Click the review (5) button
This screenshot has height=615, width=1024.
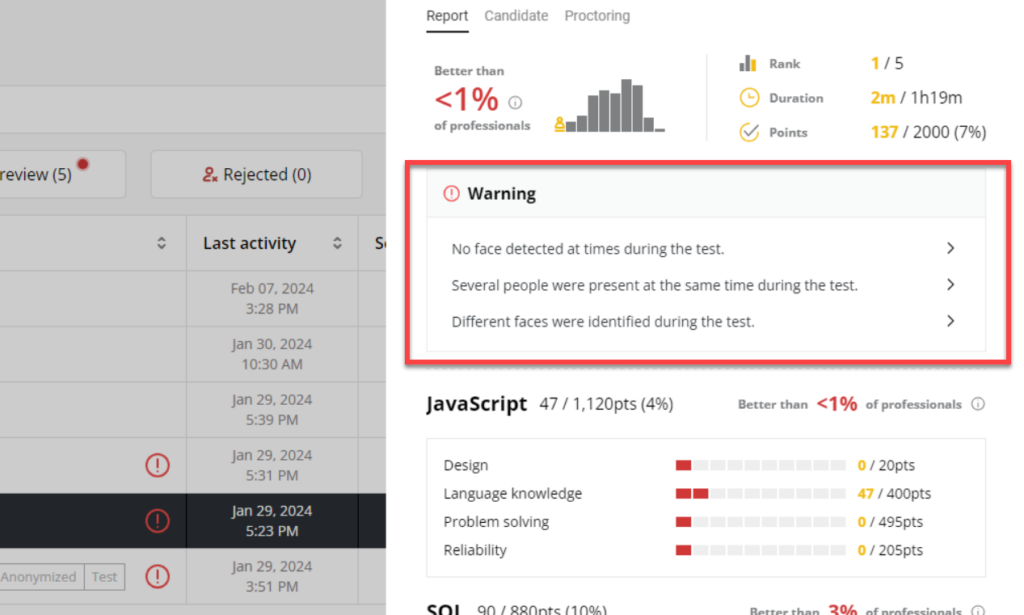pos(40,173)
